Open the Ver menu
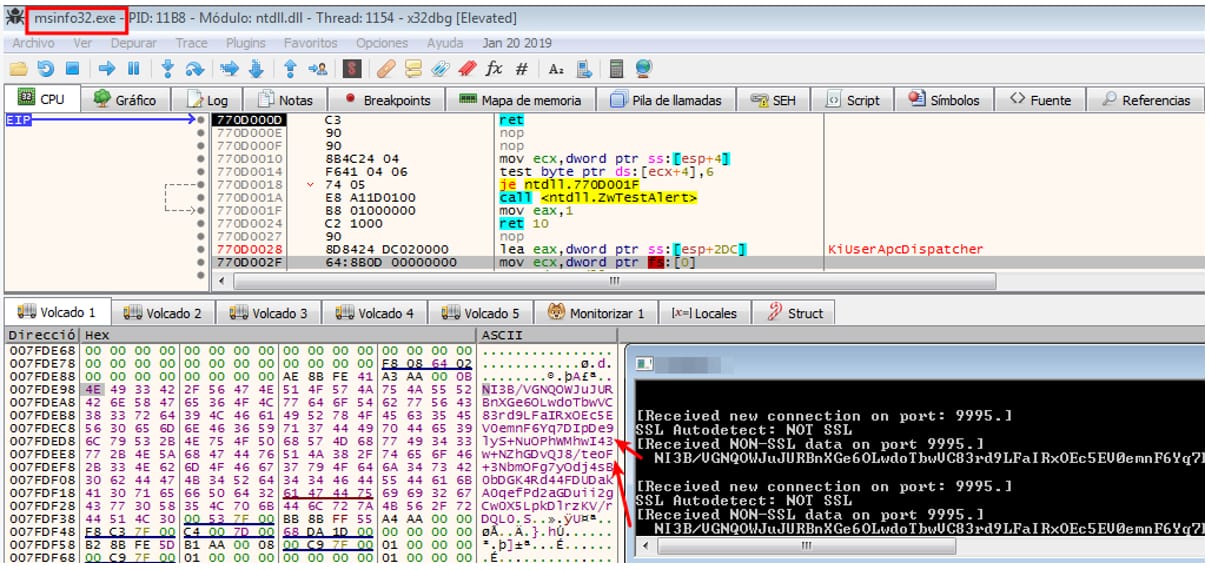Screen dimensions: 1209x570 [83, 44]
